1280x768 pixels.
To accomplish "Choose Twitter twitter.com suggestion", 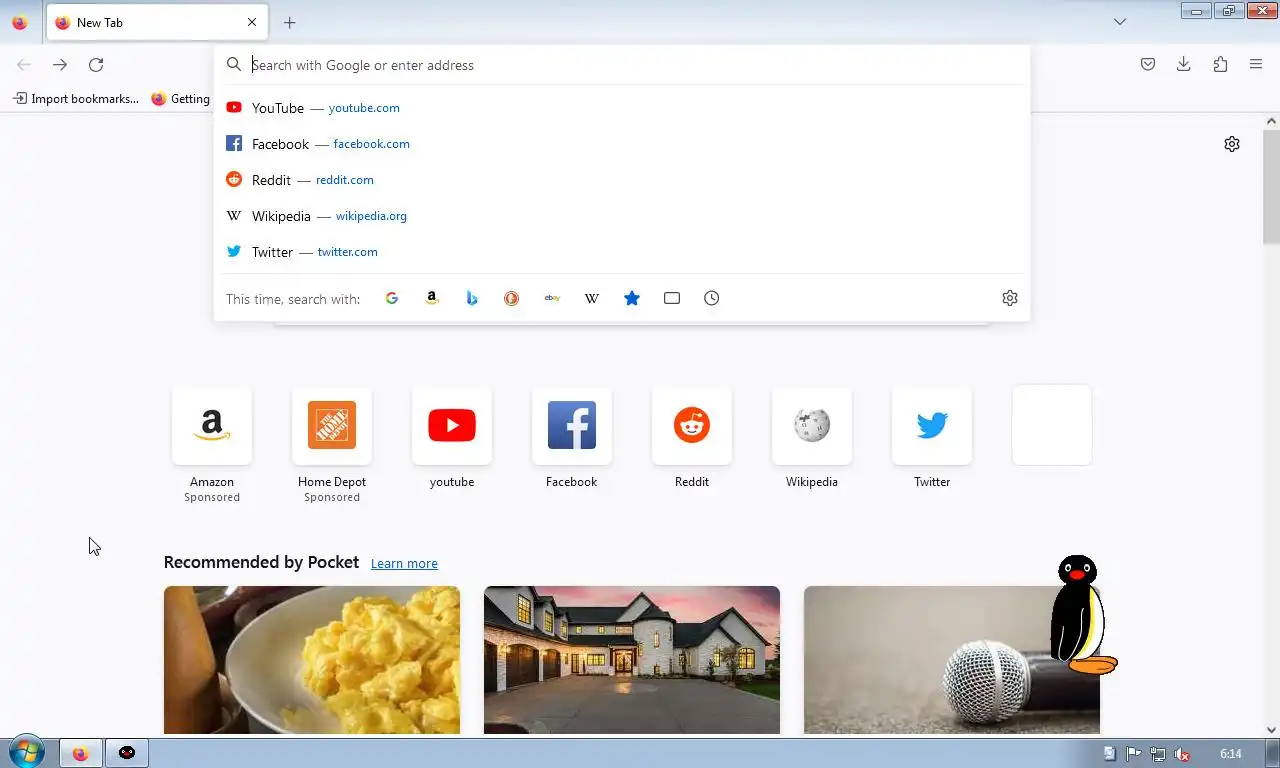I will point(622,252).
